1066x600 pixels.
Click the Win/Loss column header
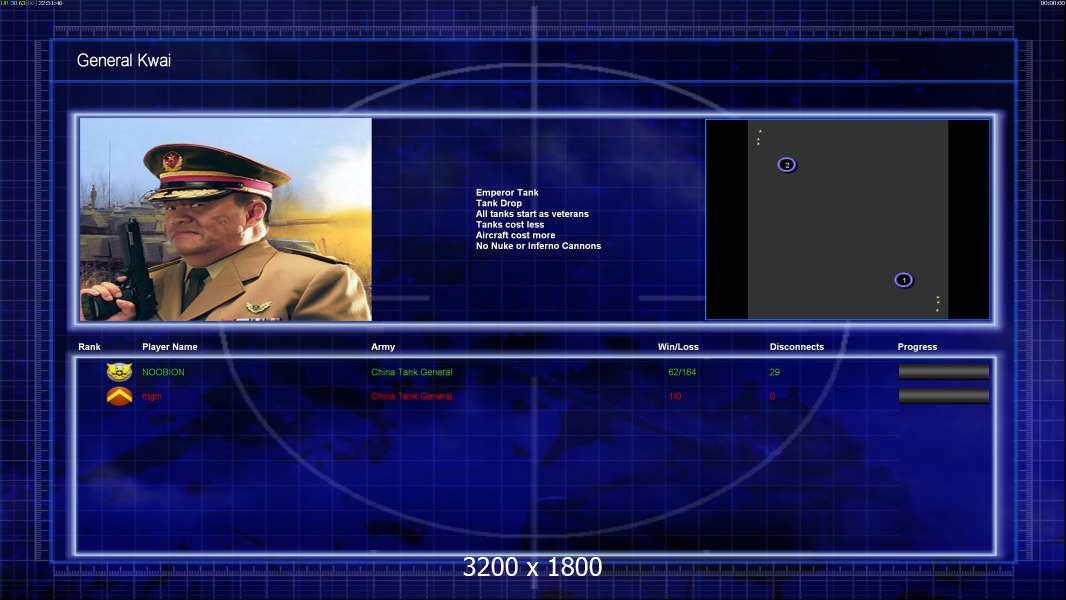pyautogui.click(x=678, y=347)
